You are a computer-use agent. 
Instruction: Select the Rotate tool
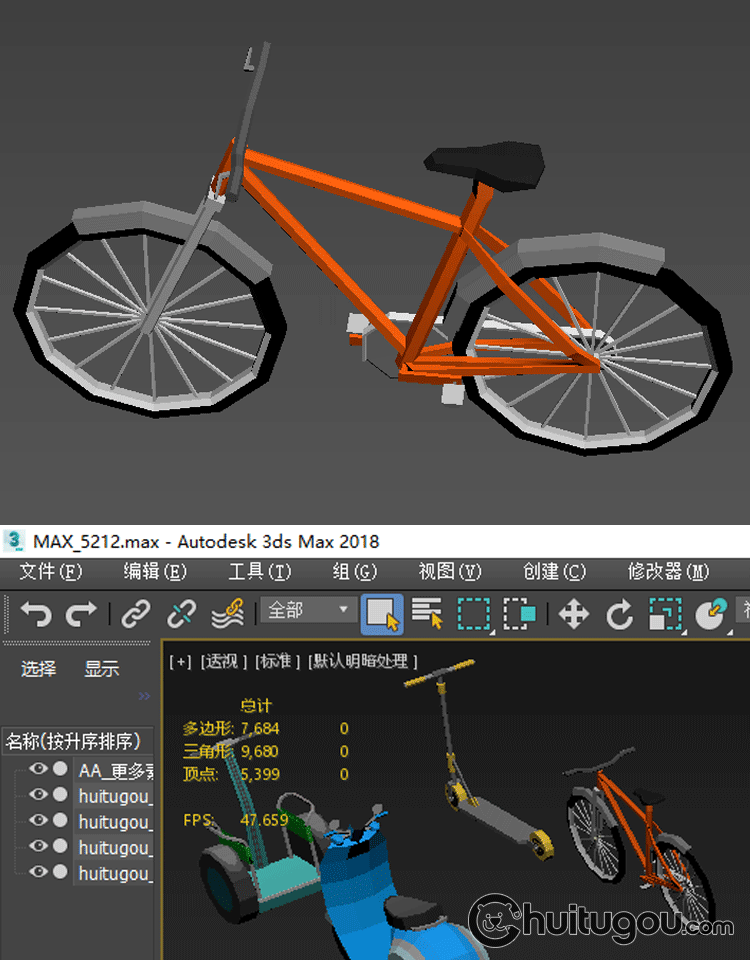[x=620, y=613]
